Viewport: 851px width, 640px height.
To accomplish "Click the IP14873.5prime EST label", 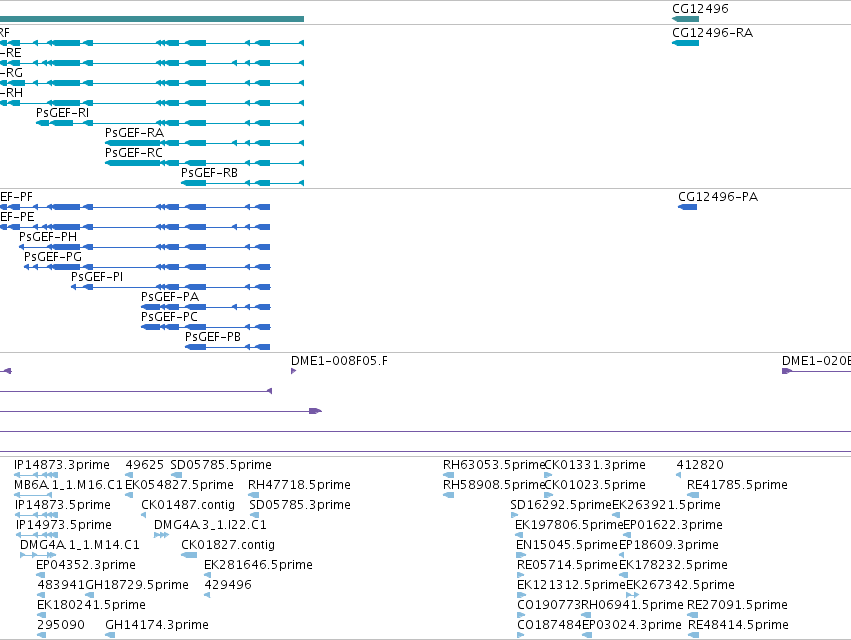I will (62, 505).
